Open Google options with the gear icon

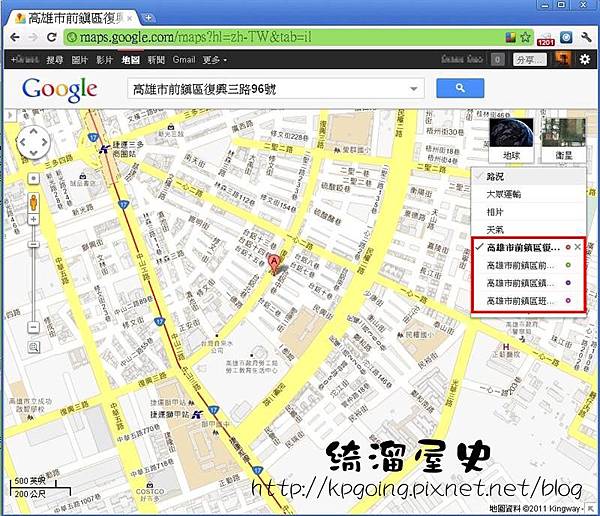585,59
